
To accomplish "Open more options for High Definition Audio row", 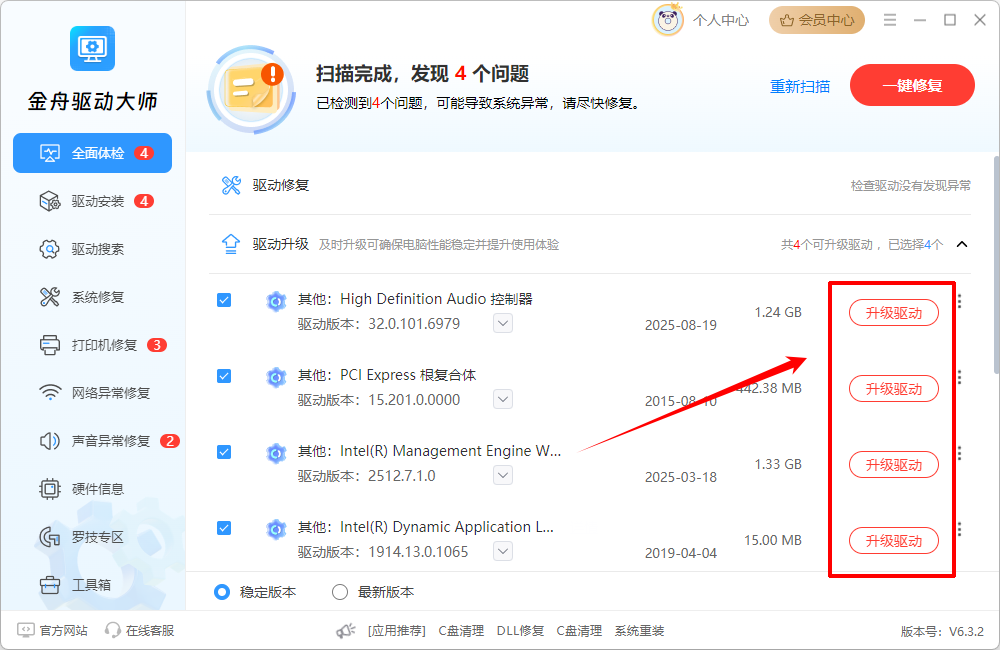I will tap(960, 301).
